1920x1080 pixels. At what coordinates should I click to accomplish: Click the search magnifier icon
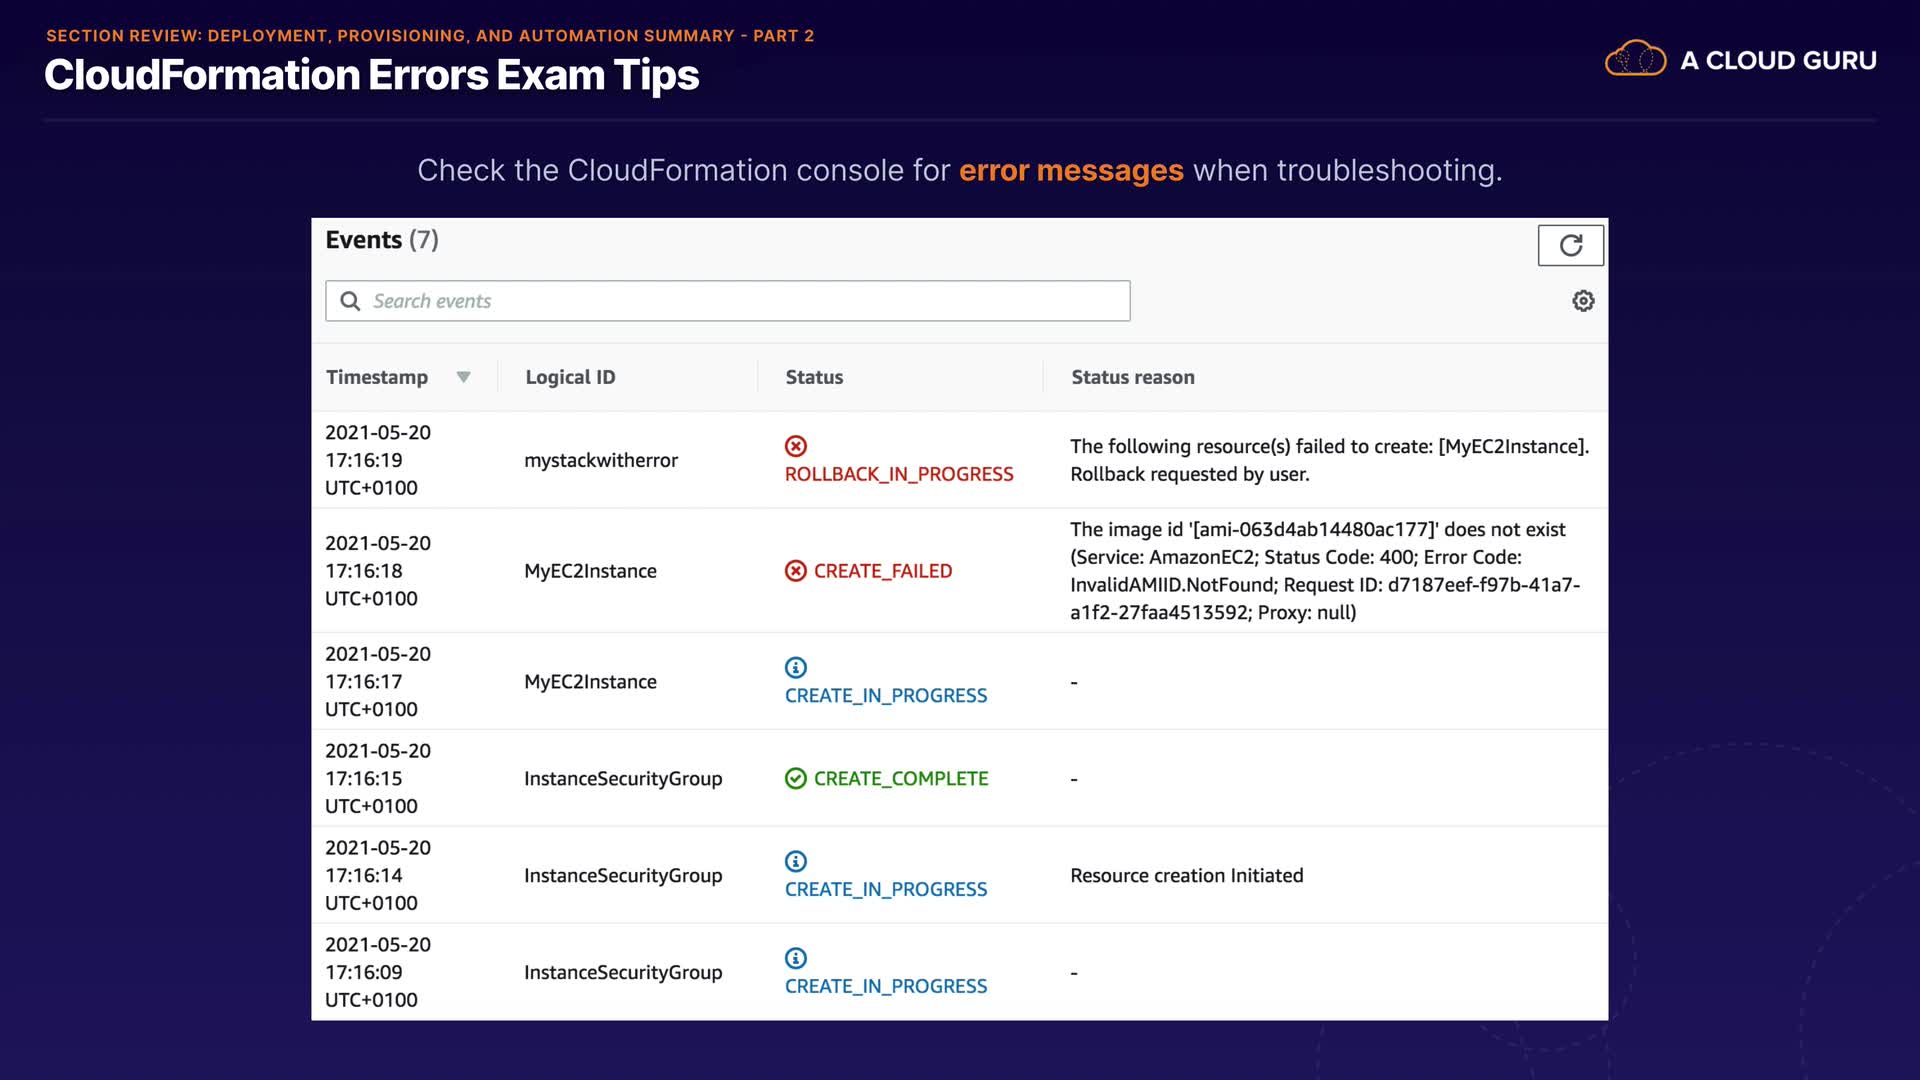click(350, 301)
